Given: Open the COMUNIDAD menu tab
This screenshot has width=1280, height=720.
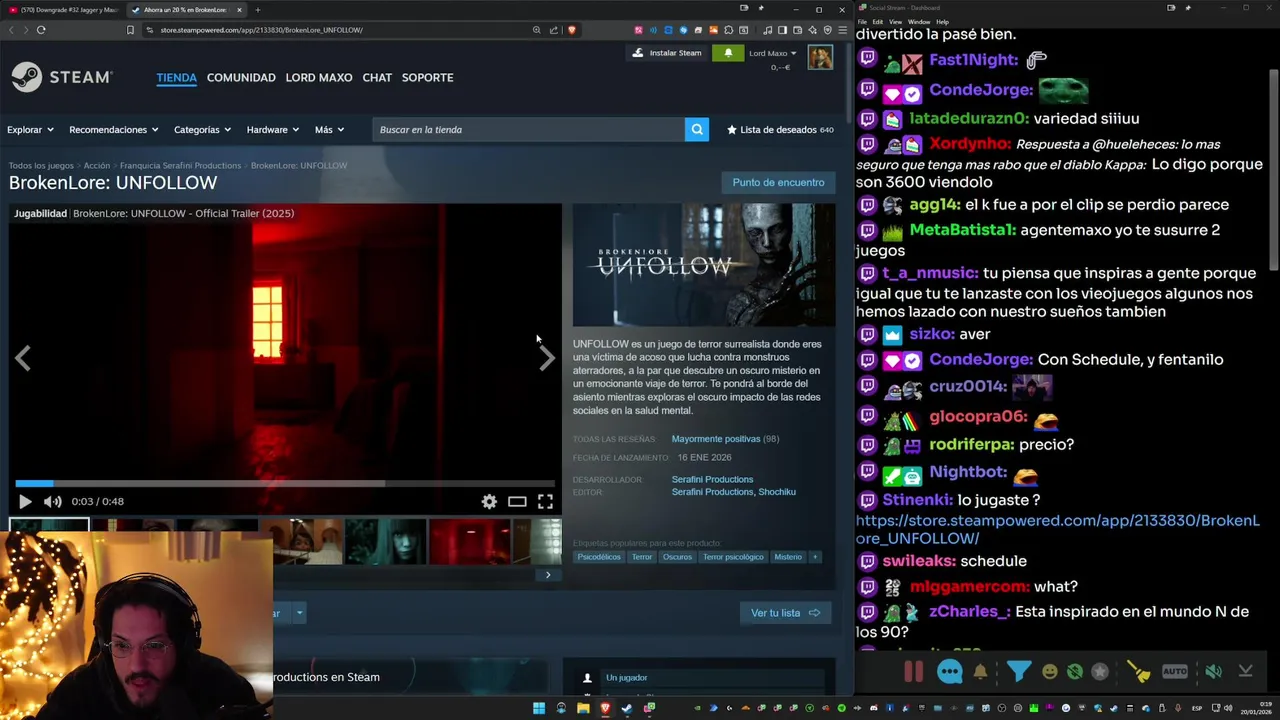Looking at the screenshot, I should [241, 77].
